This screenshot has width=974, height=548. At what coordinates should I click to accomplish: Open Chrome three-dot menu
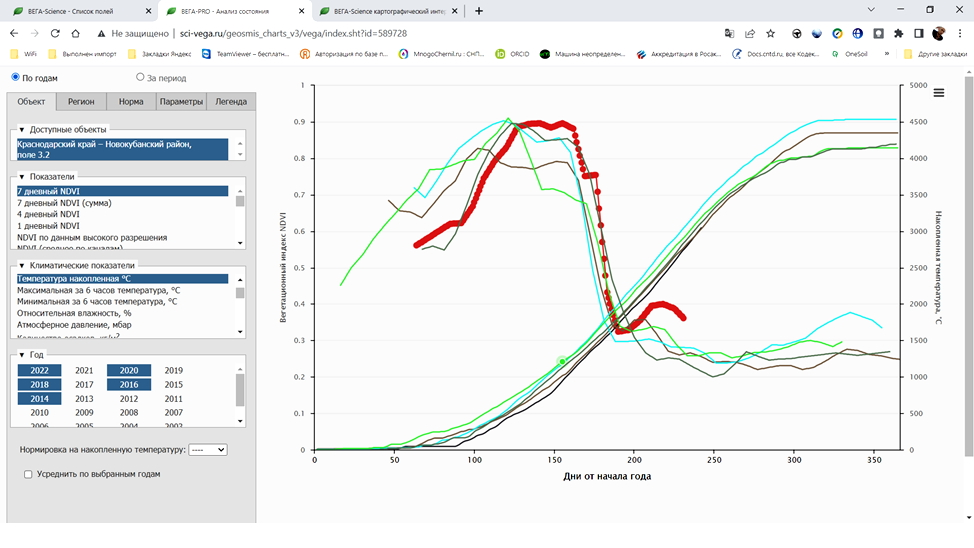[x=960, y=34]
